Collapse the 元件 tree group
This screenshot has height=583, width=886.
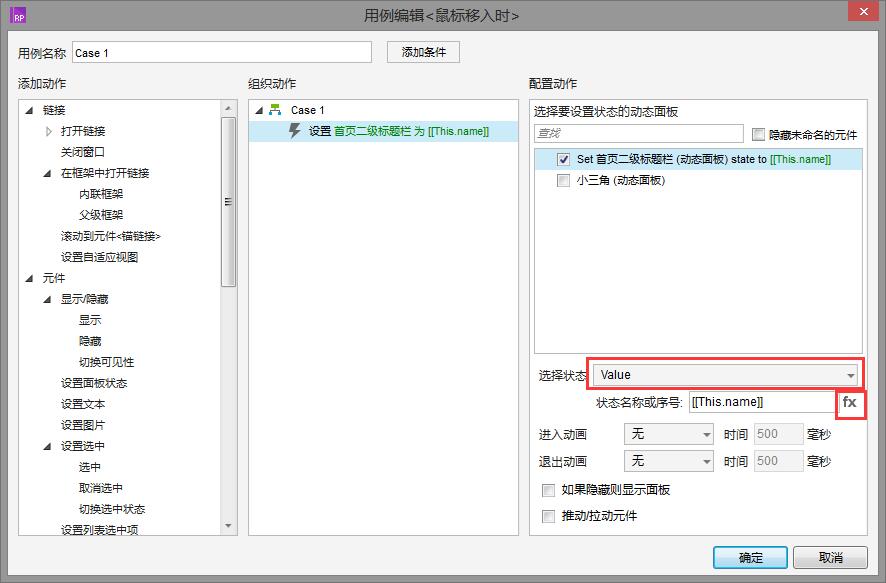coord(29,278)
